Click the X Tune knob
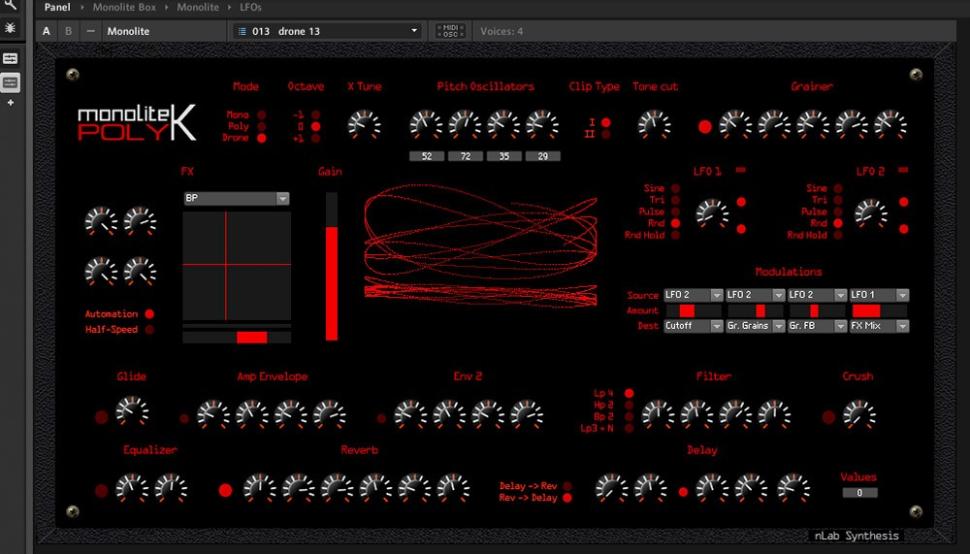Image resolution: width=970 pixels, height=554 pixels. coord(364,124)
